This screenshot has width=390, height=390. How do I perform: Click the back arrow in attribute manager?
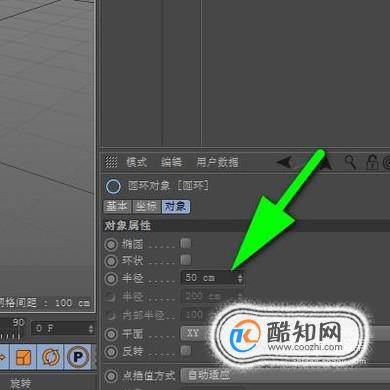[285, 162]
